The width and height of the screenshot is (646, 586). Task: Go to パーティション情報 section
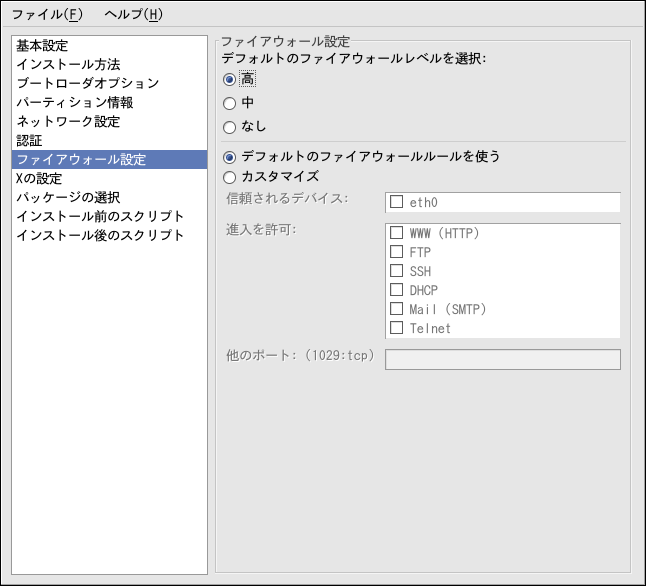tap(74, 102)
